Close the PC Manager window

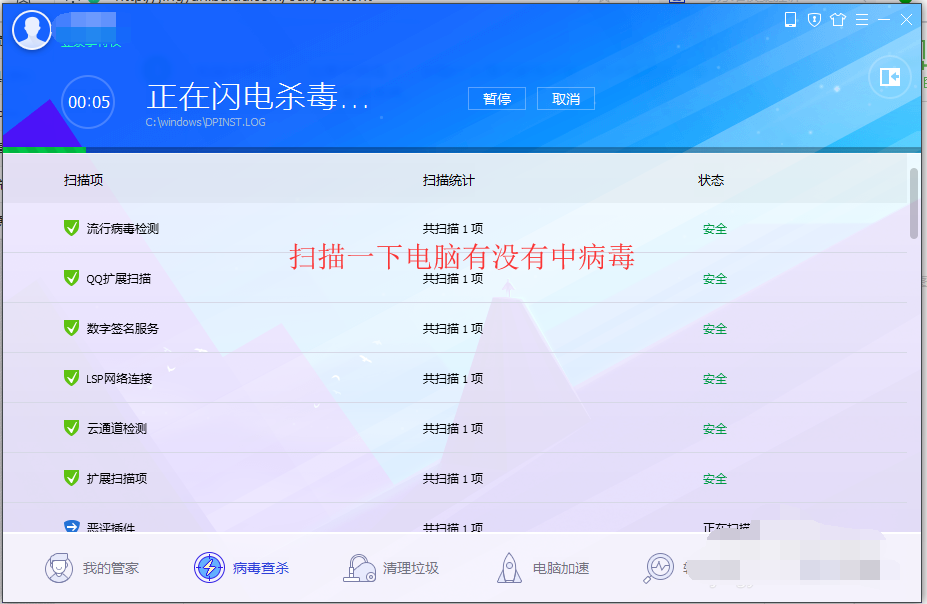pyautogui.click(x=906, y=20)
